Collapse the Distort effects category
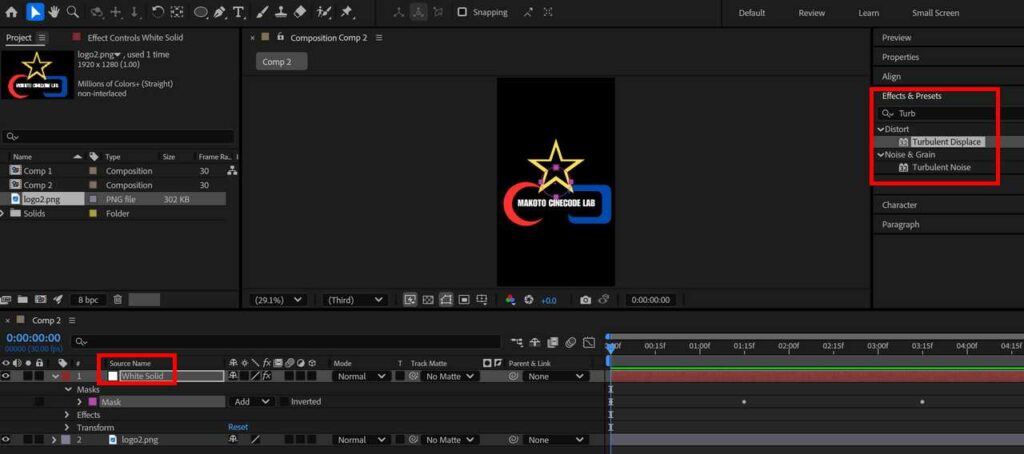 click(x=880, y=129)
